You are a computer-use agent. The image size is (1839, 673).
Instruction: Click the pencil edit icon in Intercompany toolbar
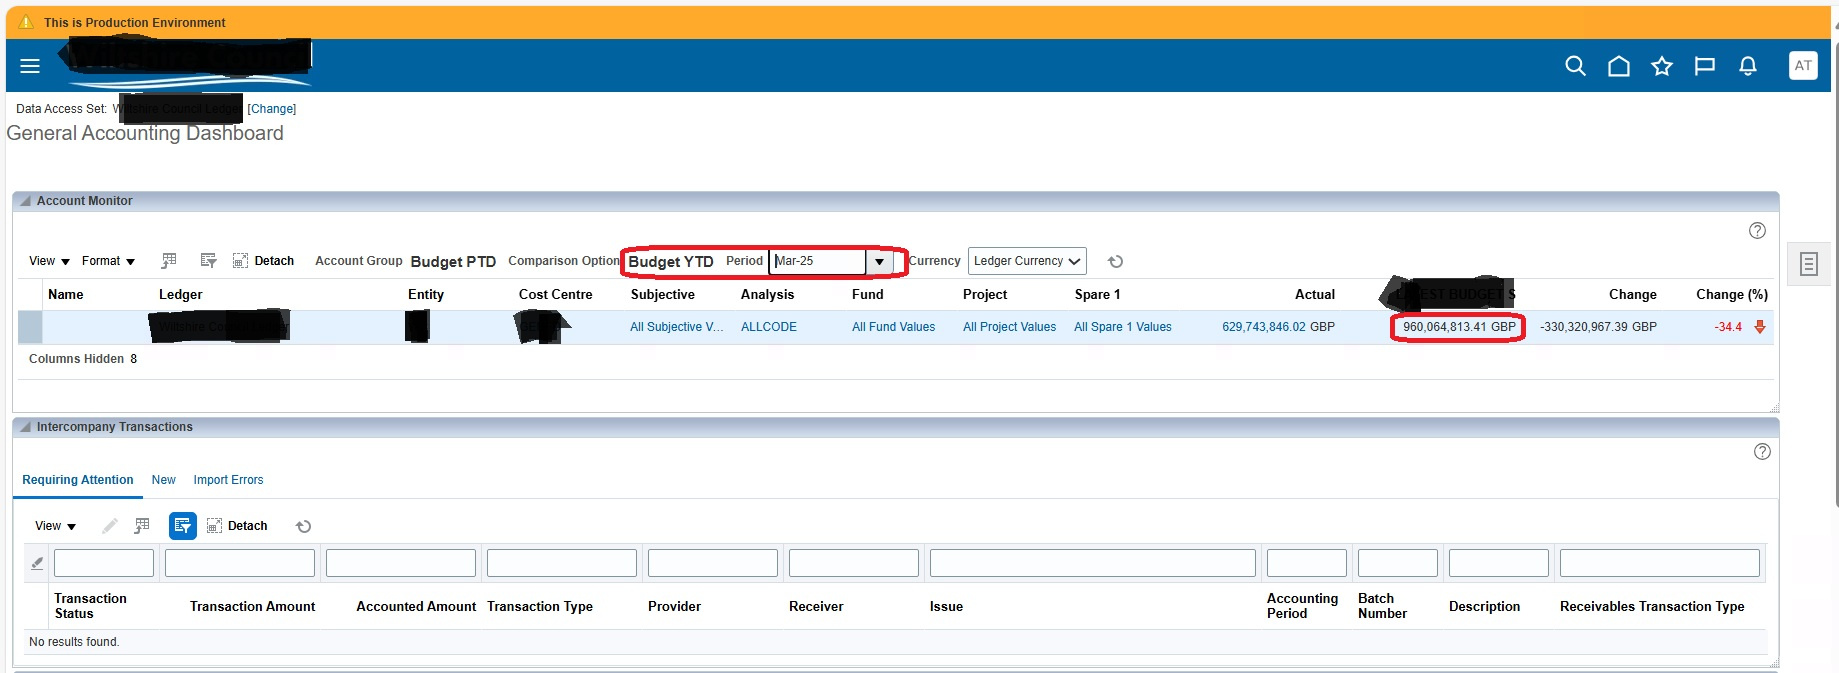pyautogui.click(x=110, y=526)
